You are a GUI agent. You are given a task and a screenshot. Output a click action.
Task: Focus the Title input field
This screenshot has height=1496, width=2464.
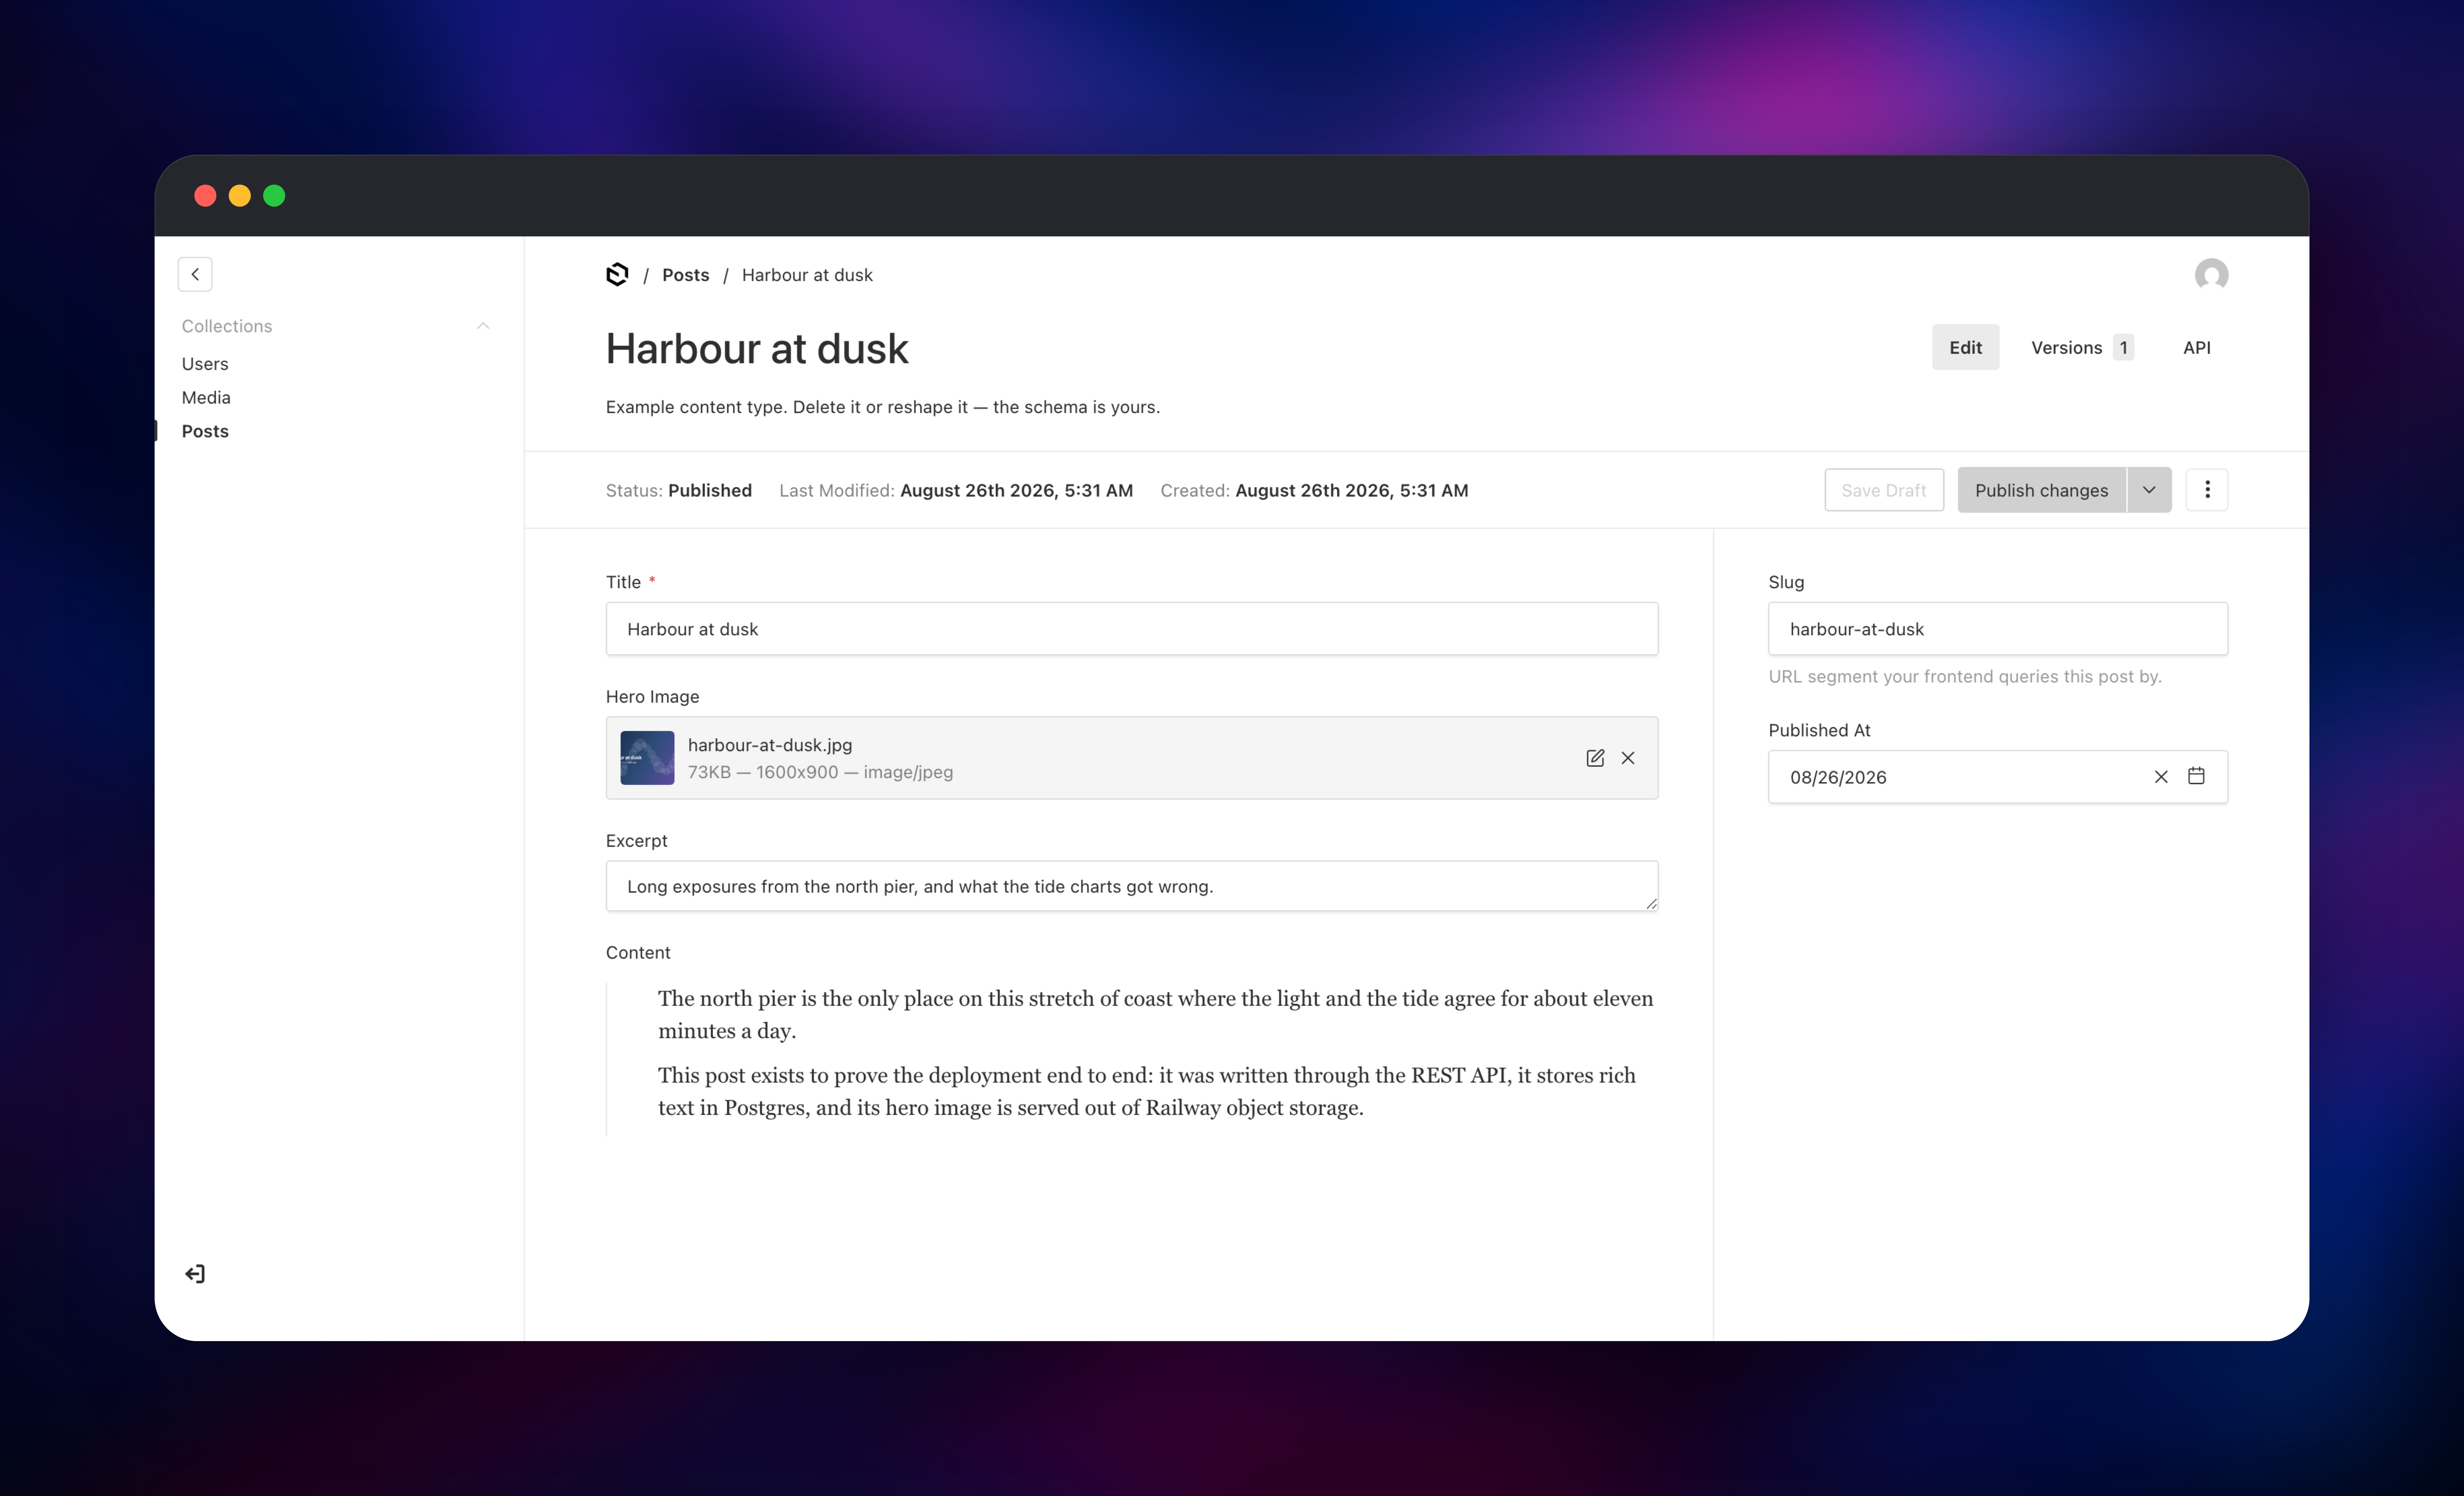(x=1132, y=629)
